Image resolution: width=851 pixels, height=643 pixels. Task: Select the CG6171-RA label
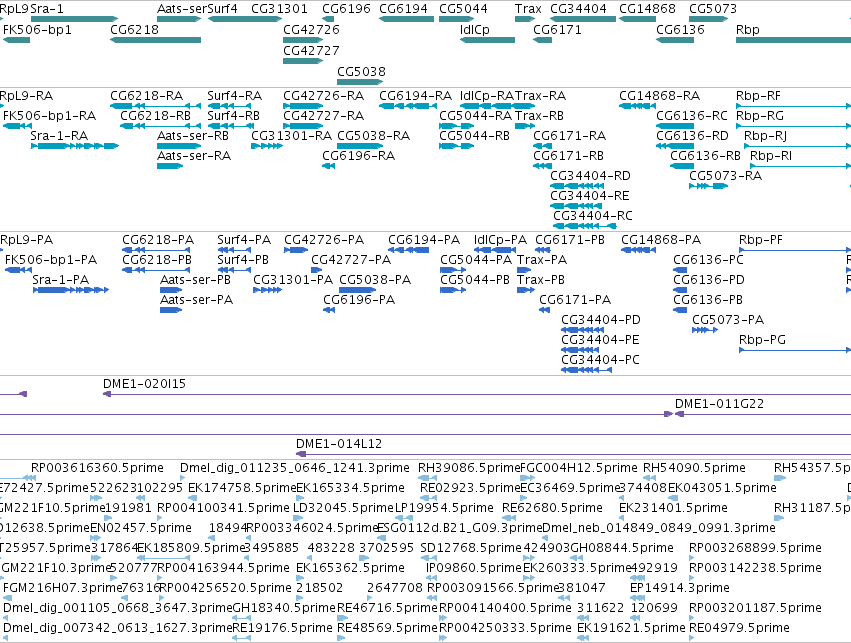tap(570, 136)
